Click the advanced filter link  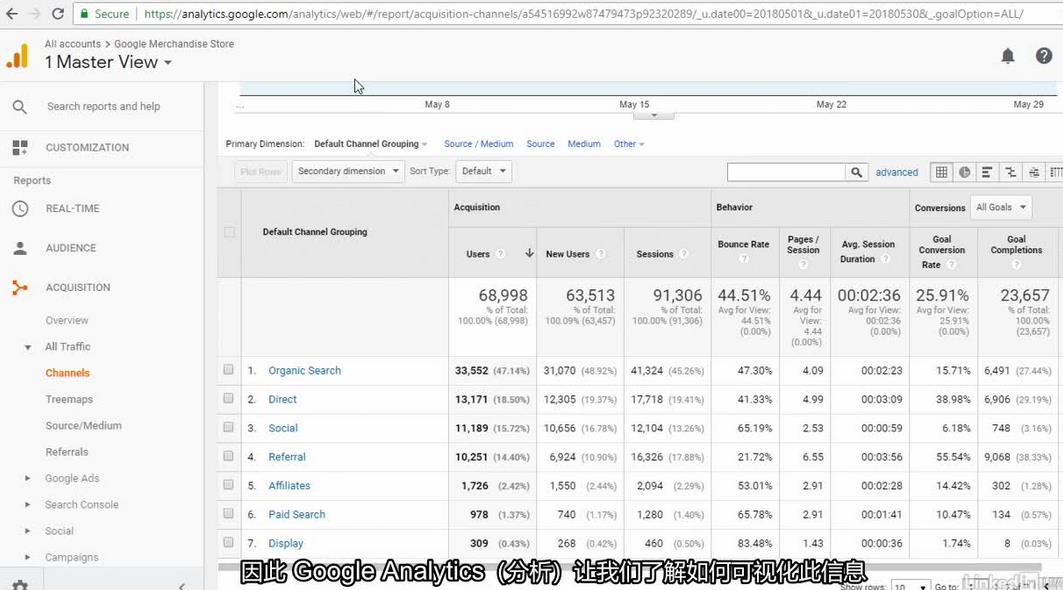pos(896,172)
